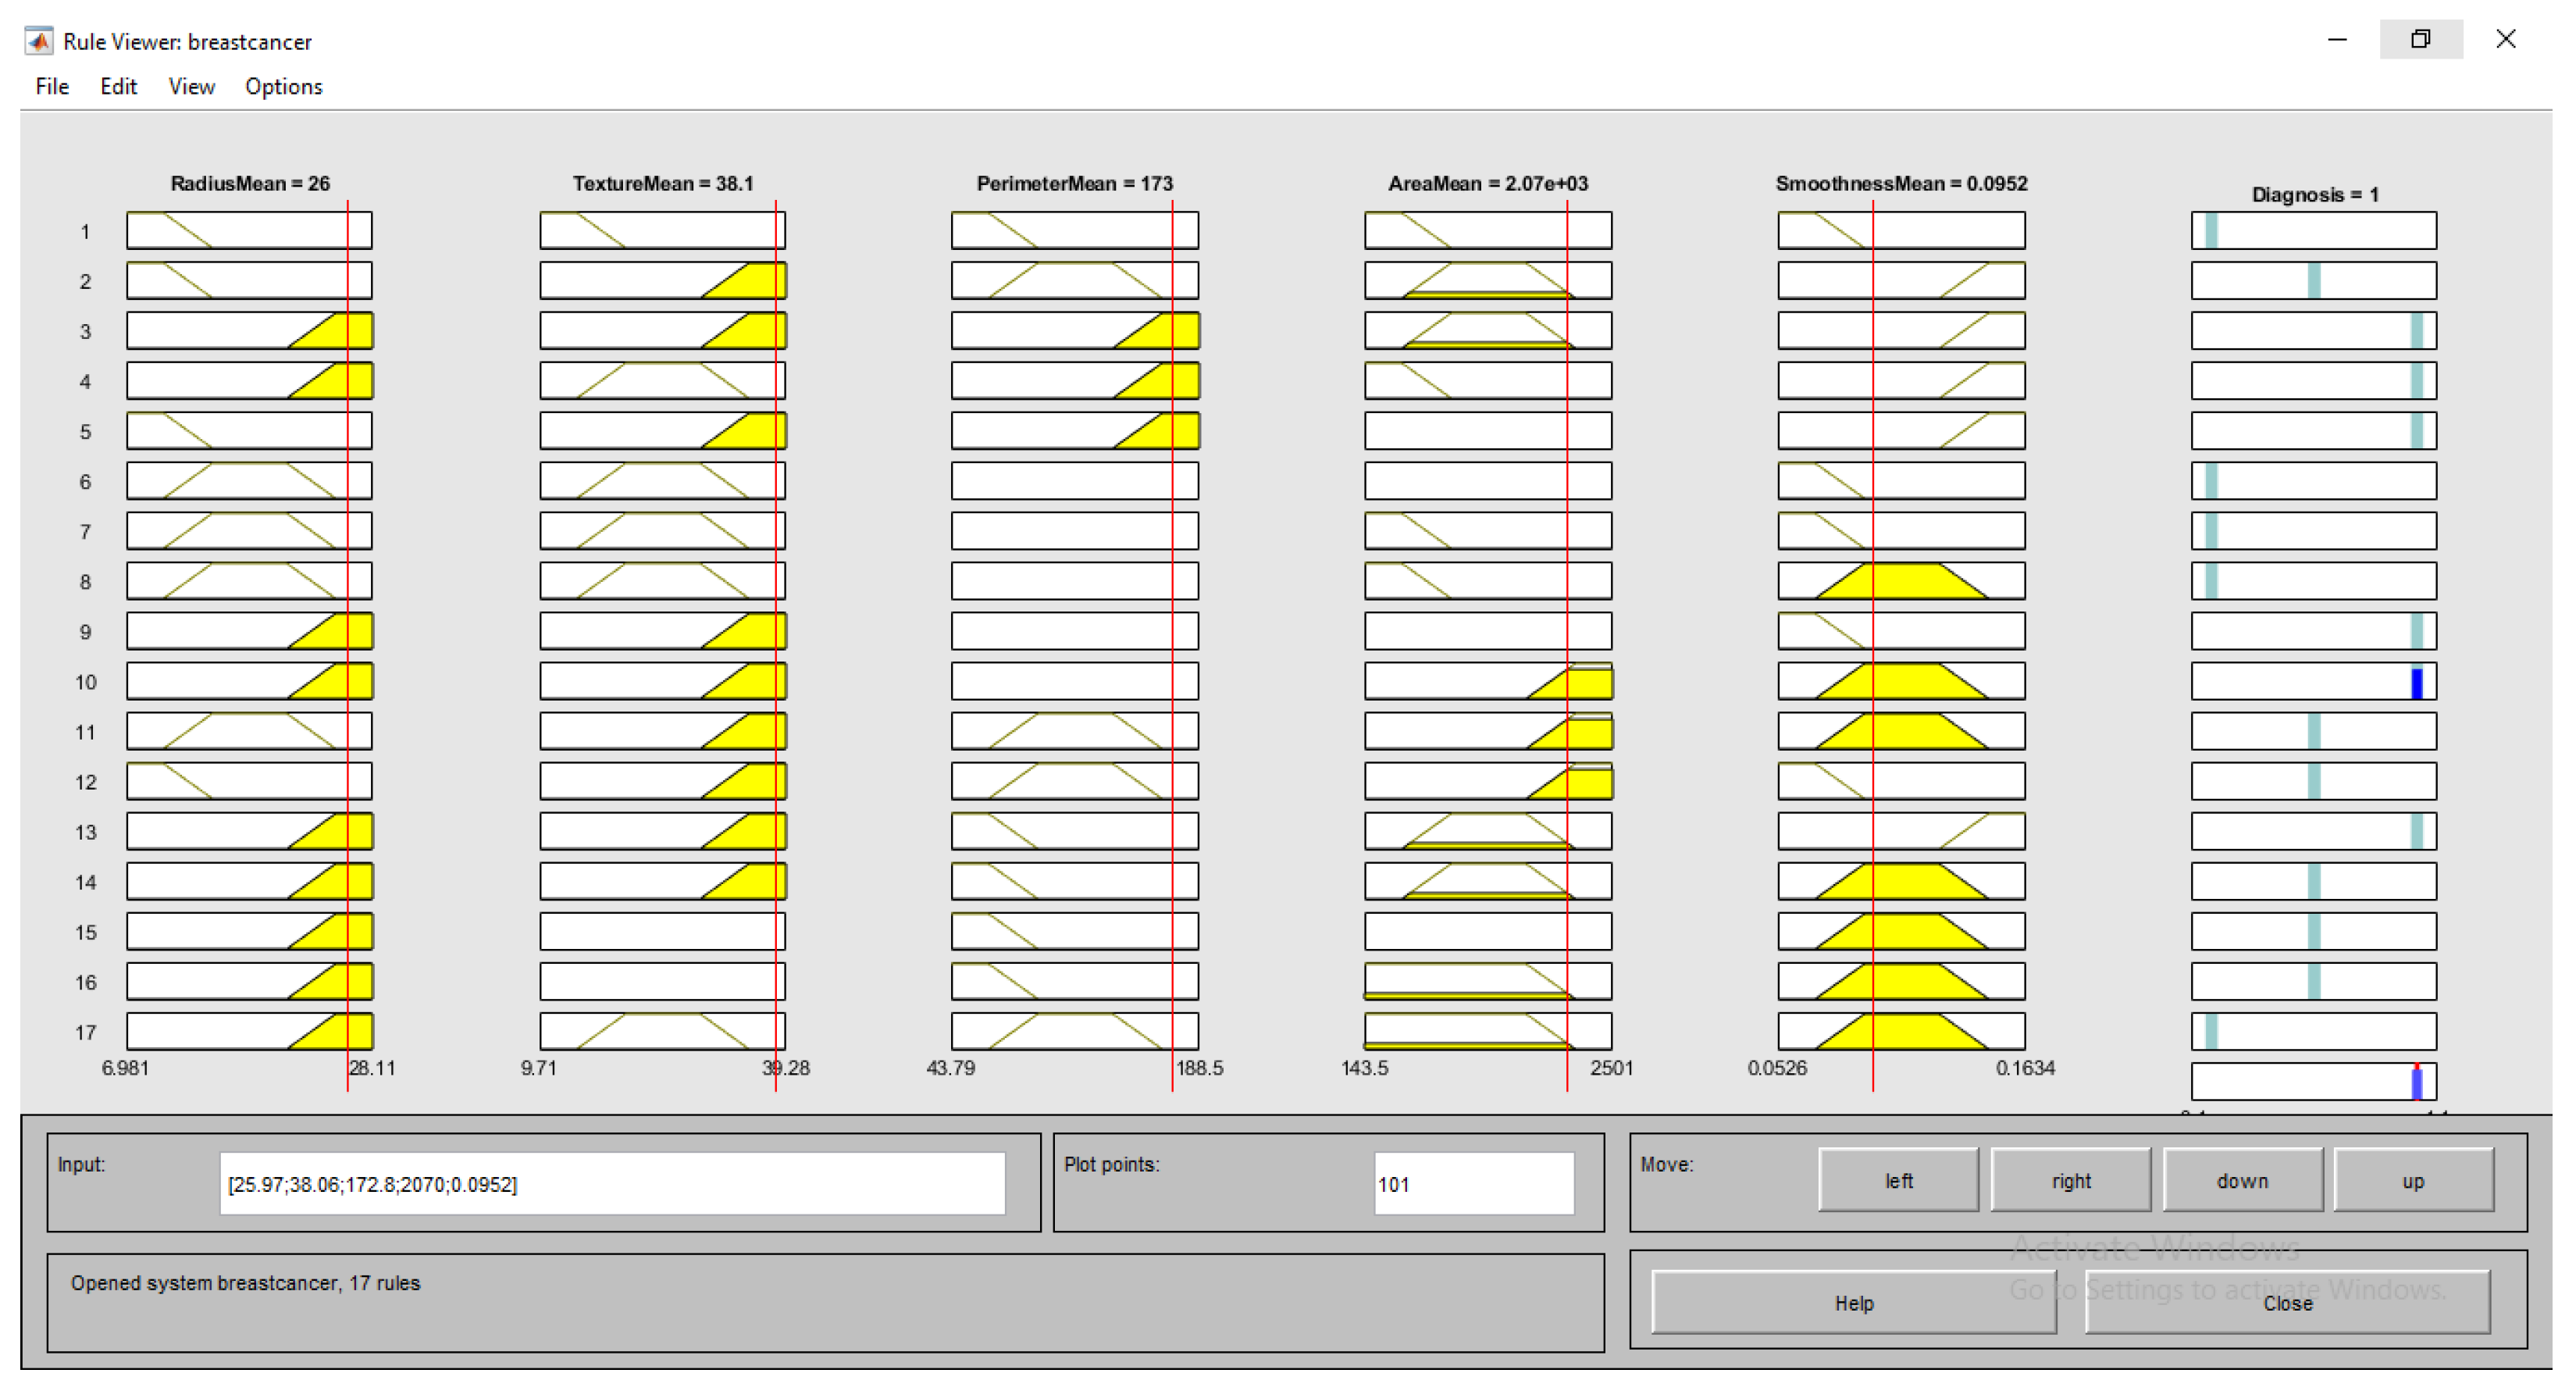Screen dimensions: 2576x1391
Task: Click the AreaMean plot for rule 16
Action: point(1488,981)
